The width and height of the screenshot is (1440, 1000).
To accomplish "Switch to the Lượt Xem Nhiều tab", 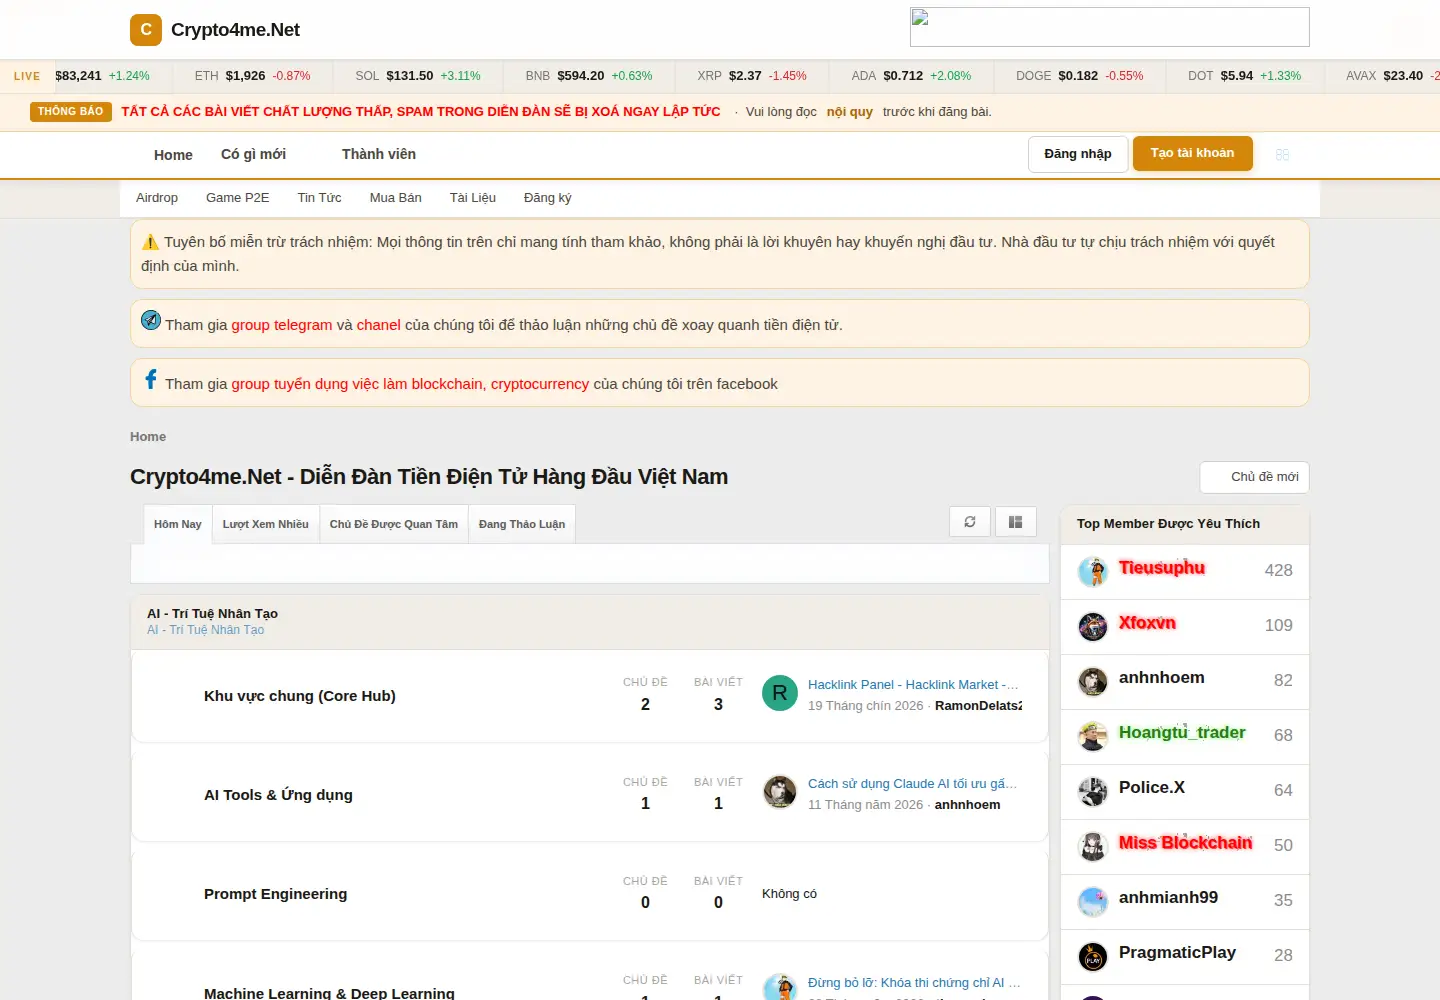I will (x=266, y=524).
